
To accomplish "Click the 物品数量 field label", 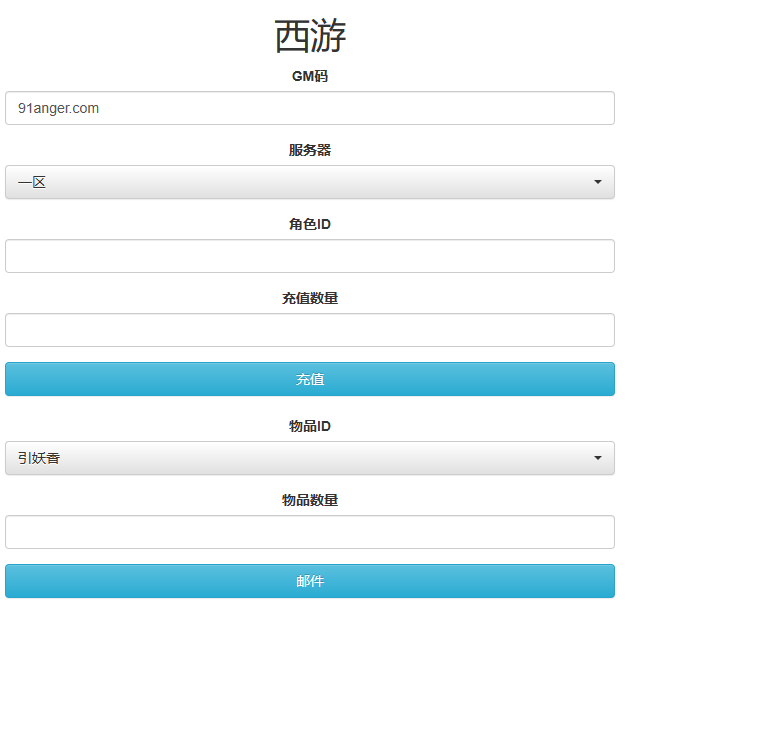I will (x=310, y=500).
